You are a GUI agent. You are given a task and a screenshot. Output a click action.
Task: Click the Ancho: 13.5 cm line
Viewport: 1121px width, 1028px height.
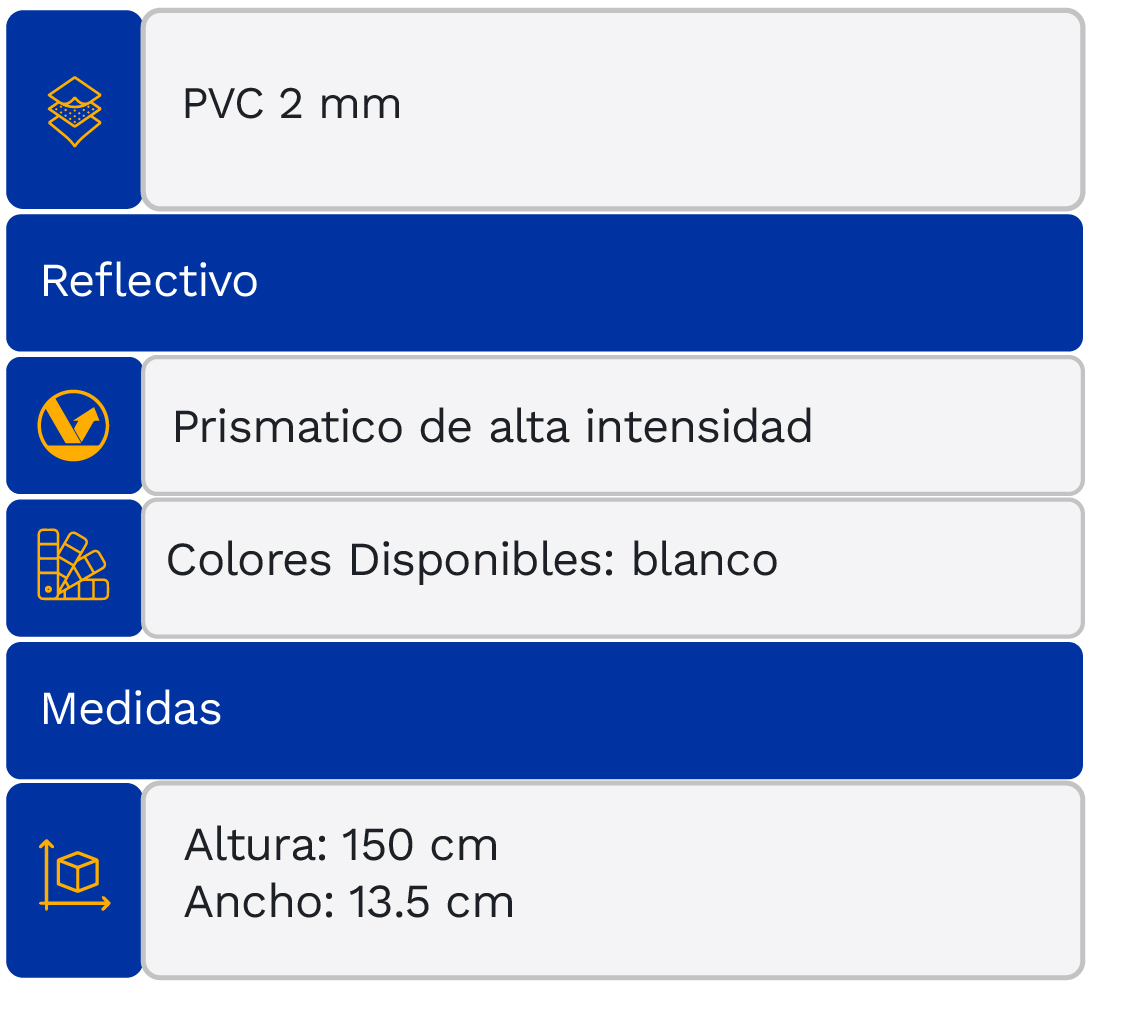(x=349, y=903)
